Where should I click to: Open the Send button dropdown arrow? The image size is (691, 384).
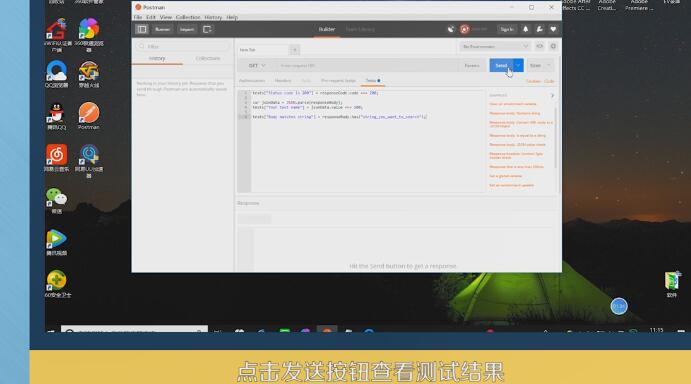(518, 66)
